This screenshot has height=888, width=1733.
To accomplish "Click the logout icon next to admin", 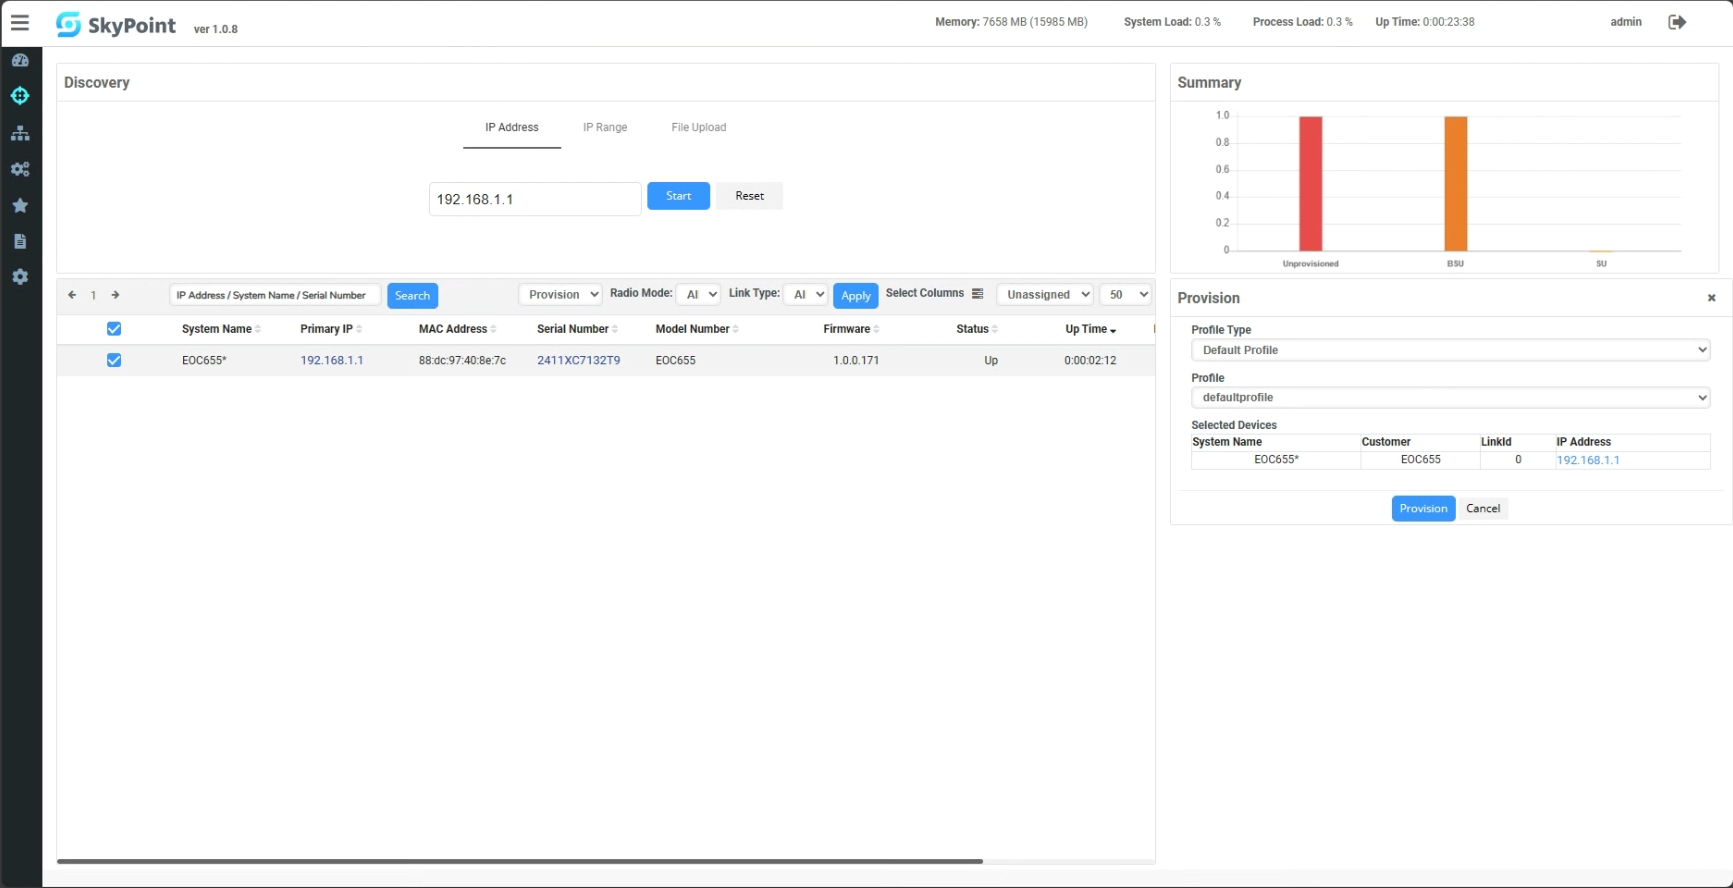I will [1677, 22].
